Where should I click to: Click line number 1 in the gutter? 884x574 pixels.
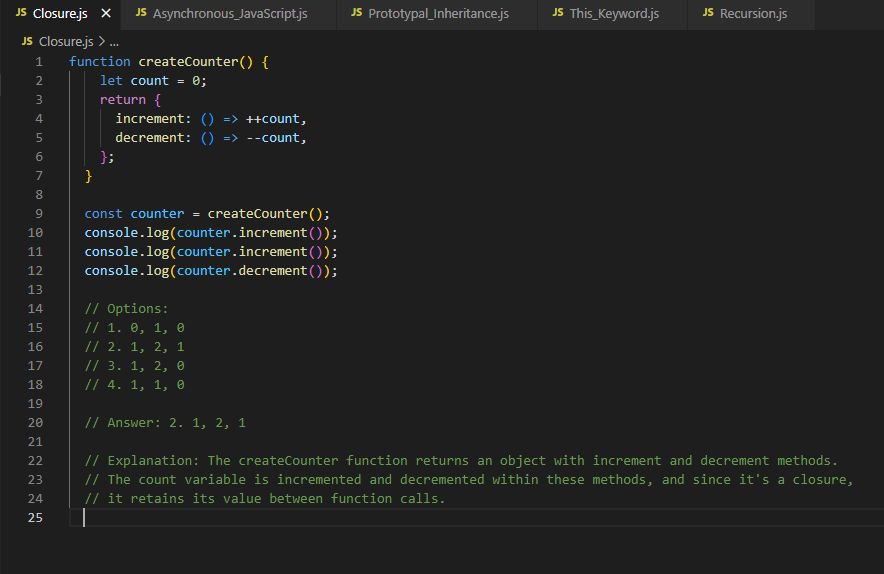coord(38,62)
